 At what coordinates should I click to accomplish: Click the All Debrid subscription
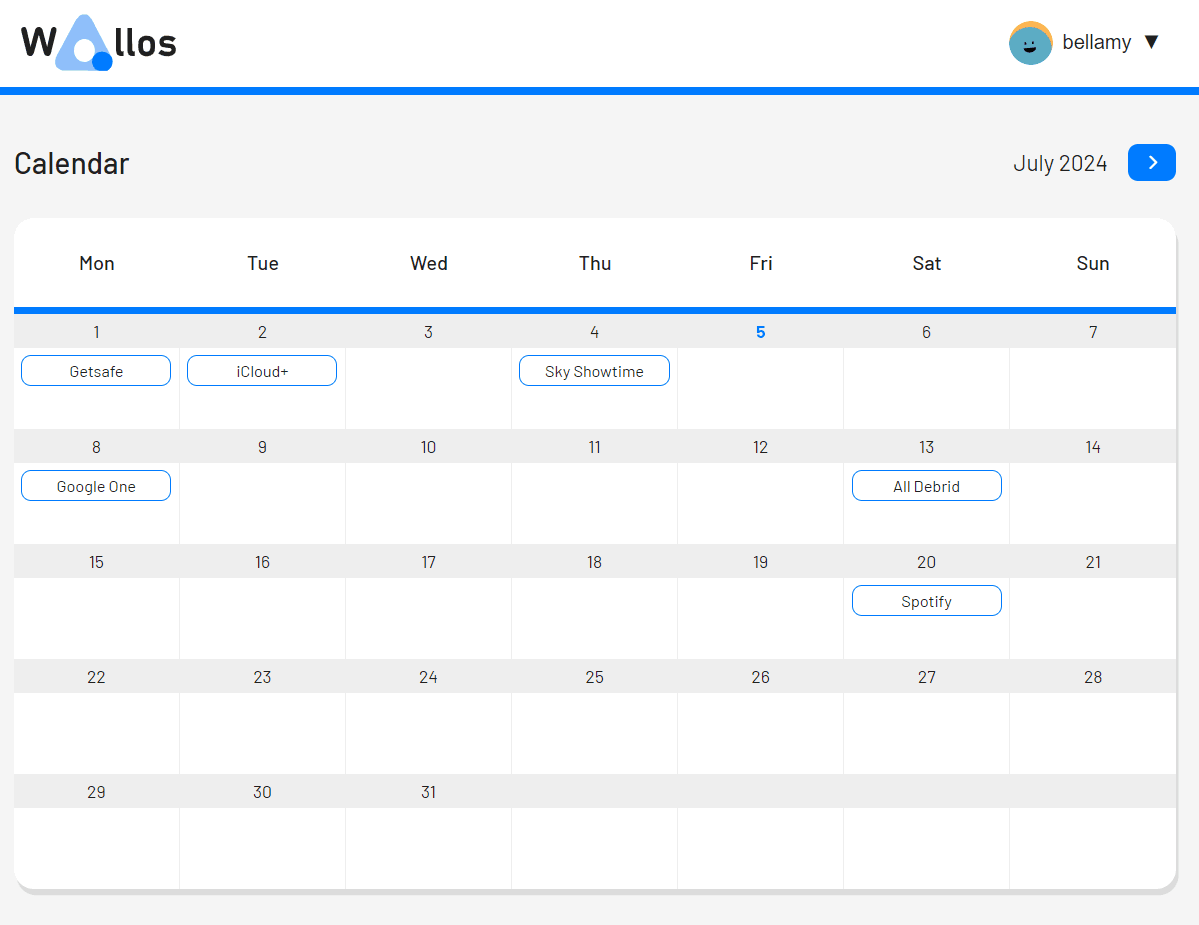(x=926, y=486)
